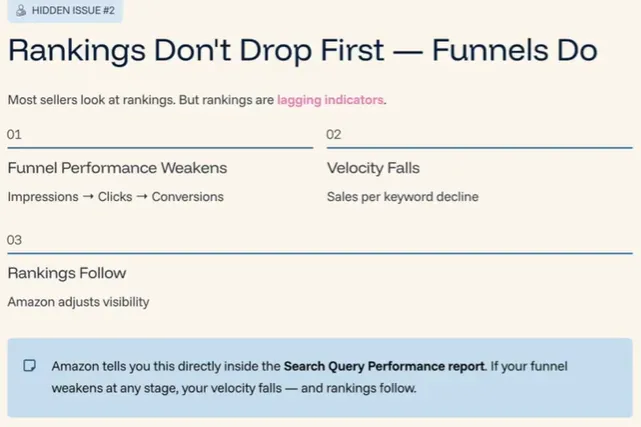Image resolution: width=641 pixels, height=427 pixels.
Task: Select the HIDDEN ISSUE #2 badge label
Action: point(74,11)
